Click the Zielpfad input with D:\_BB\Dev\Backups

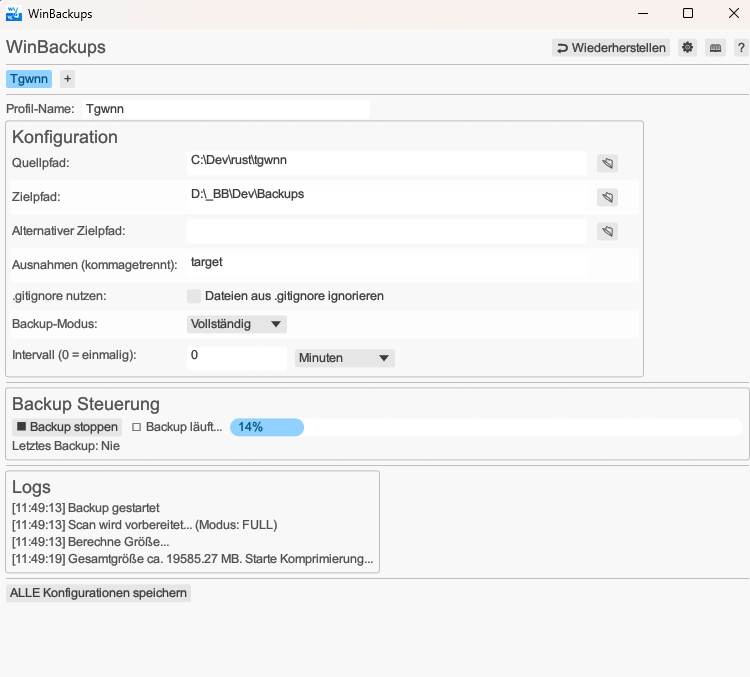[386, 197]
